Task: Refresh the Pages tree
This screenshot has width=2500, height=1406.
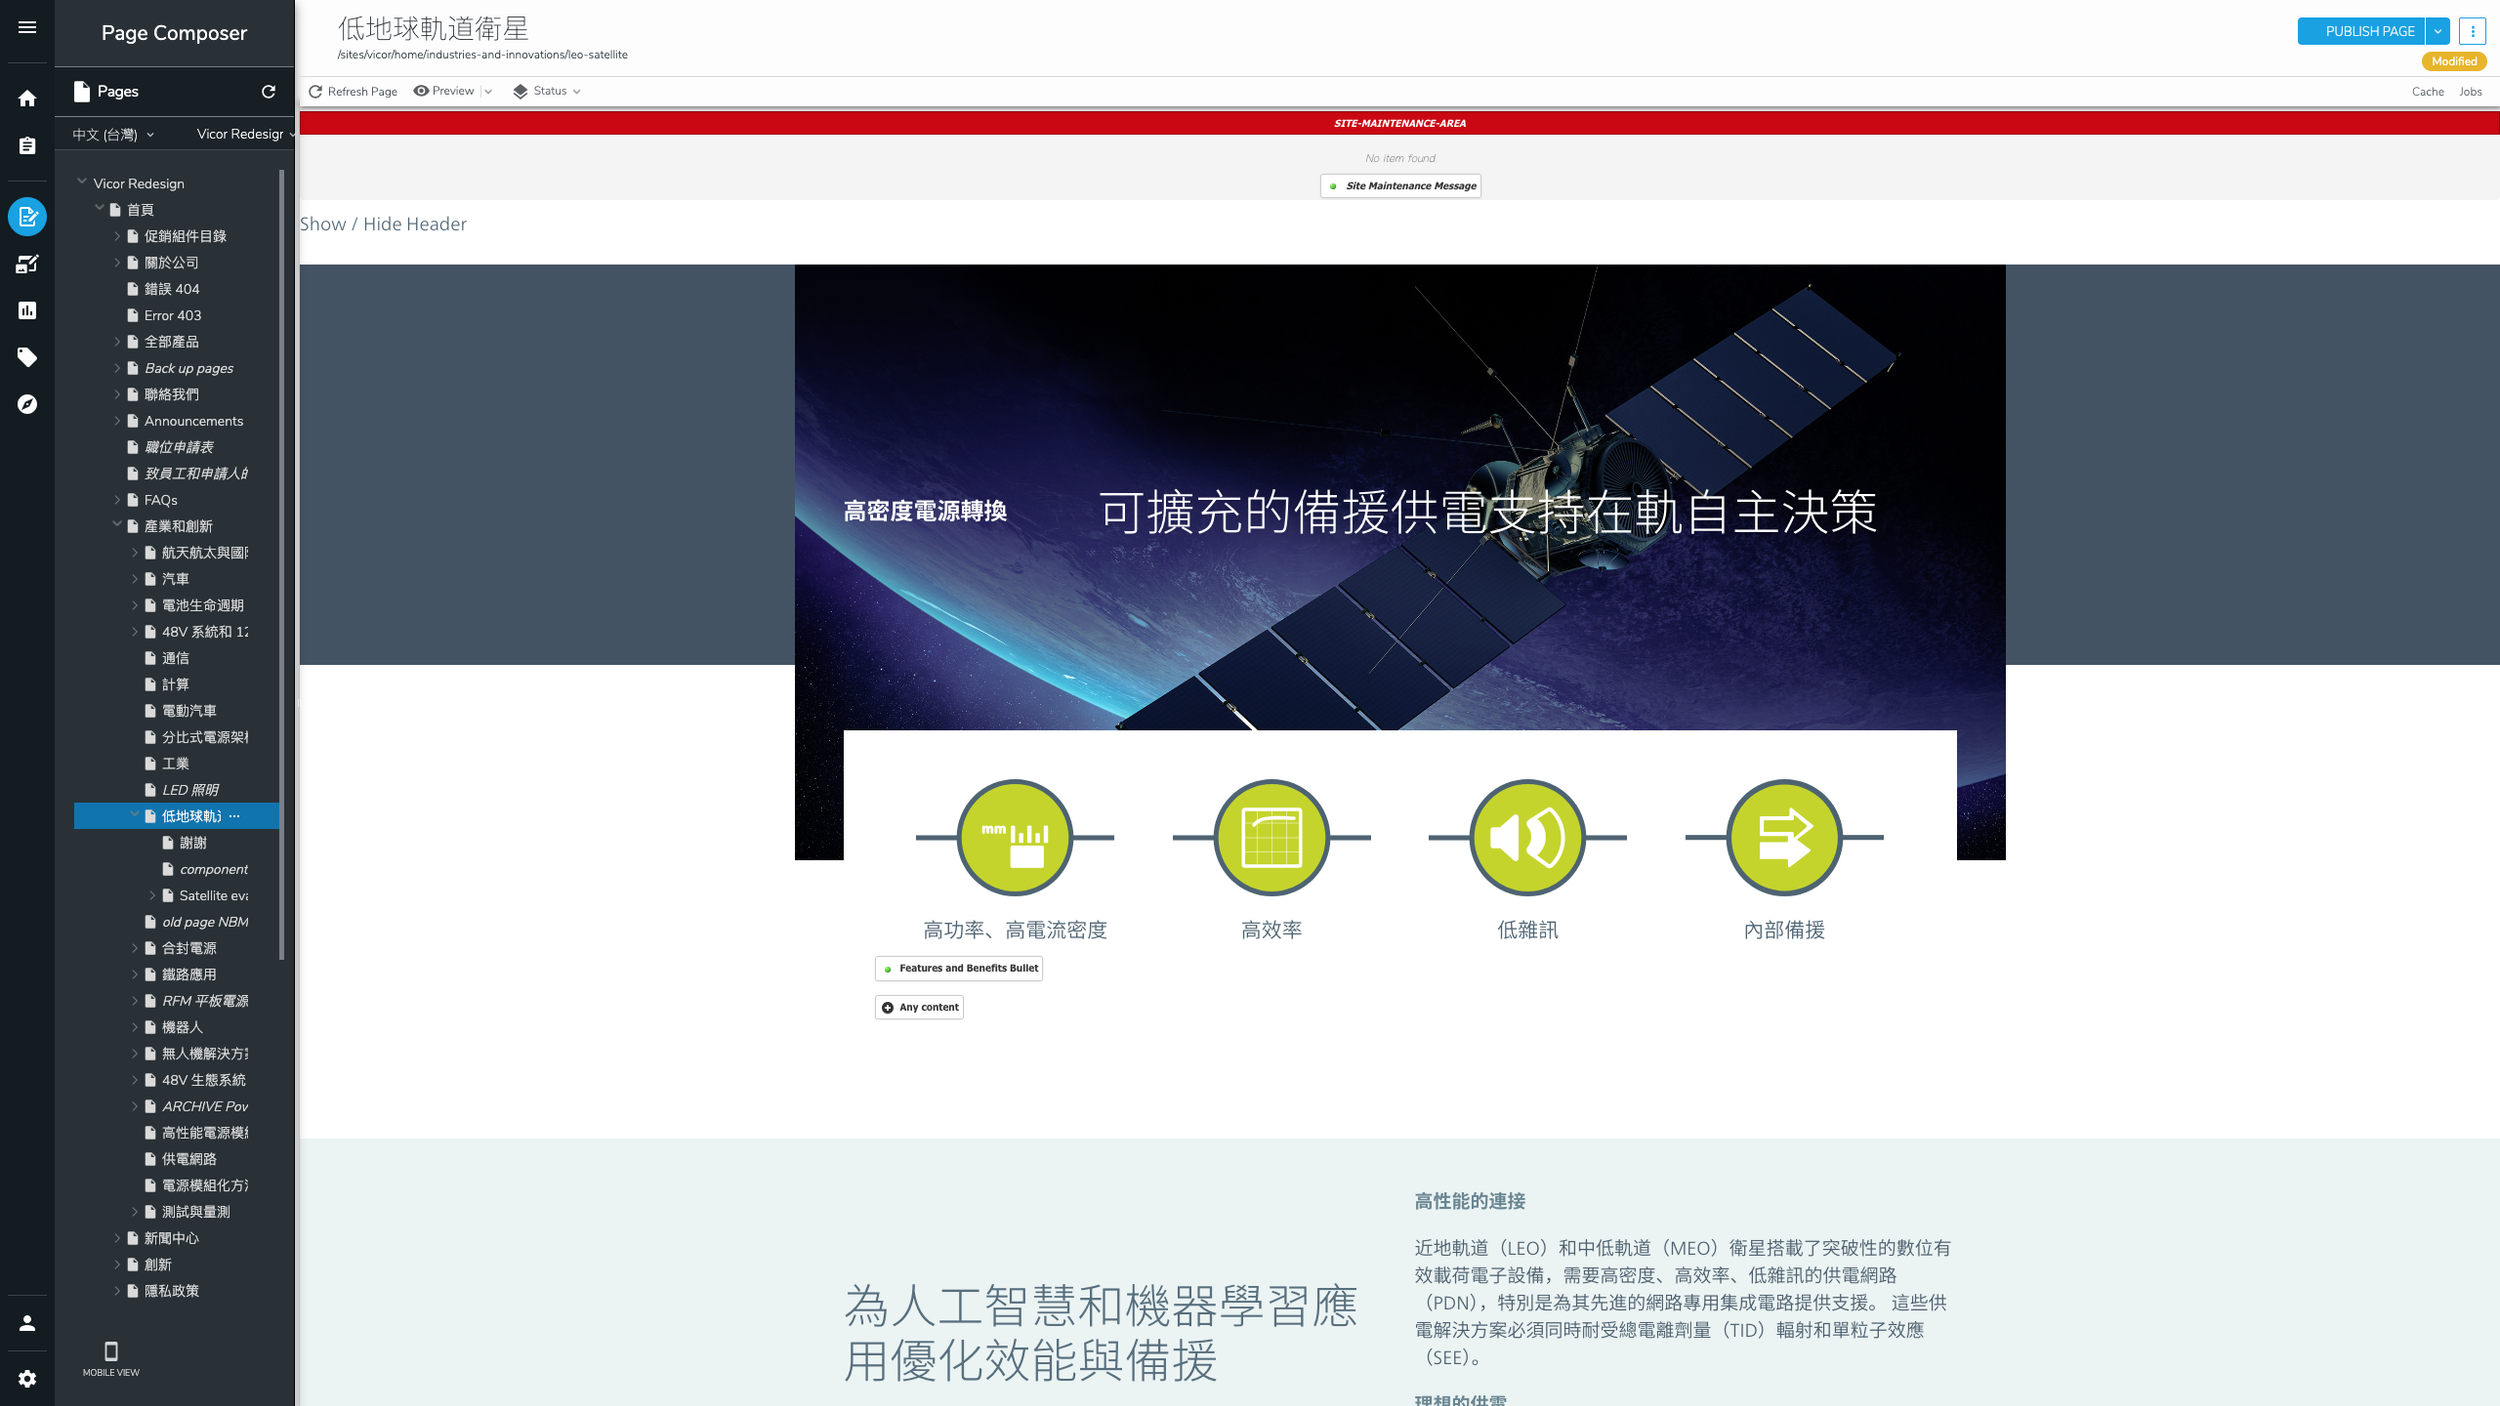Action: 268,92
